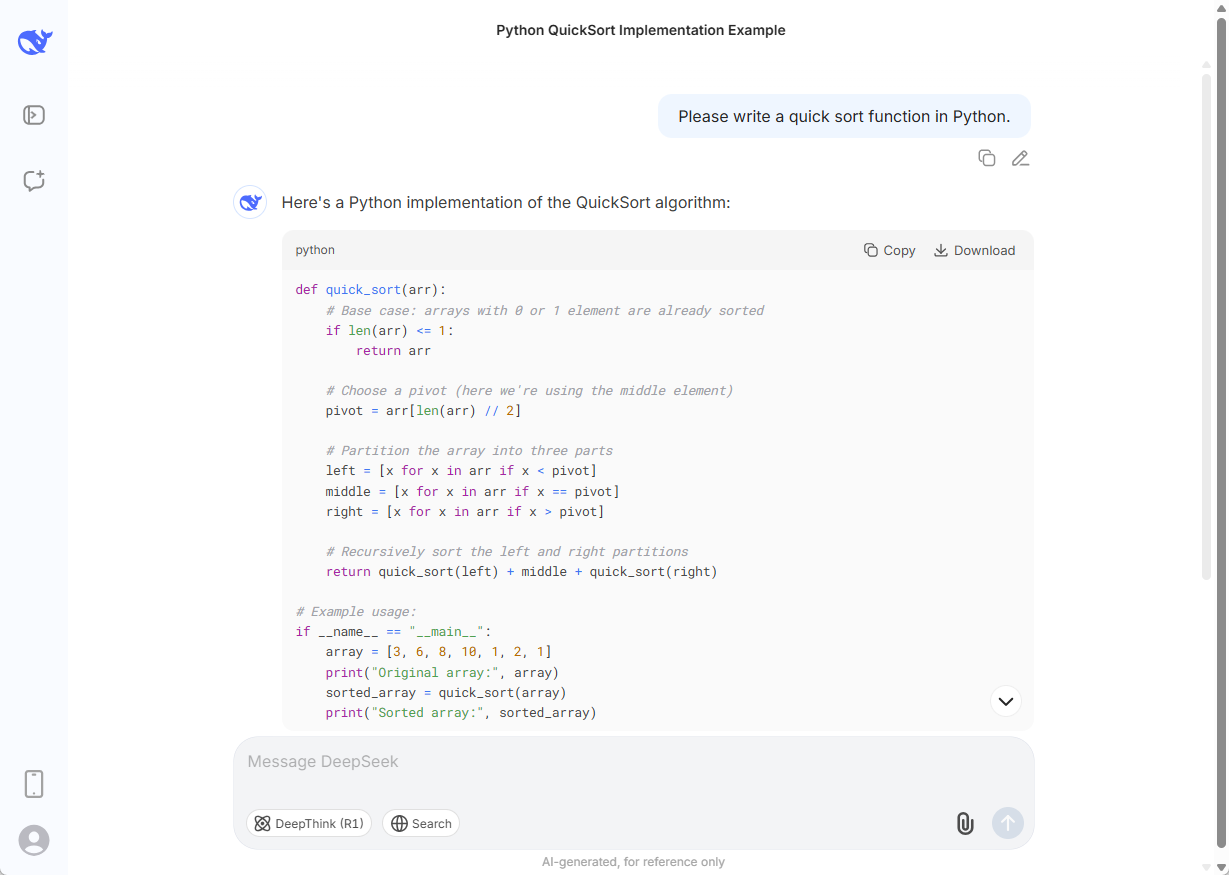Click the line 'left = [x for x in arr if x < pivot]'
This screenshot has height=875, width=1229.
461,471
